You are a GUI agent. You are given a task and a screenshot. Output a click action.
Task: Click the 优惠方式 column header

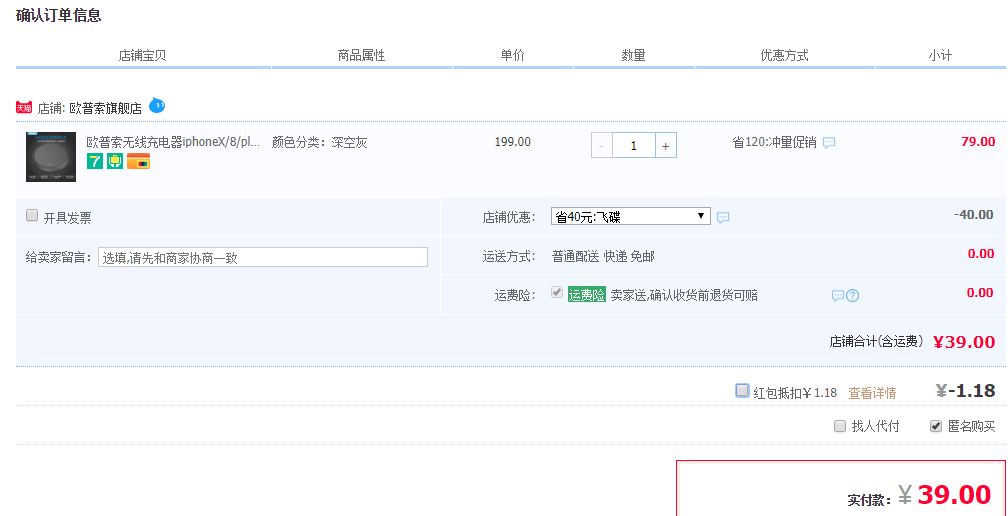784,55
